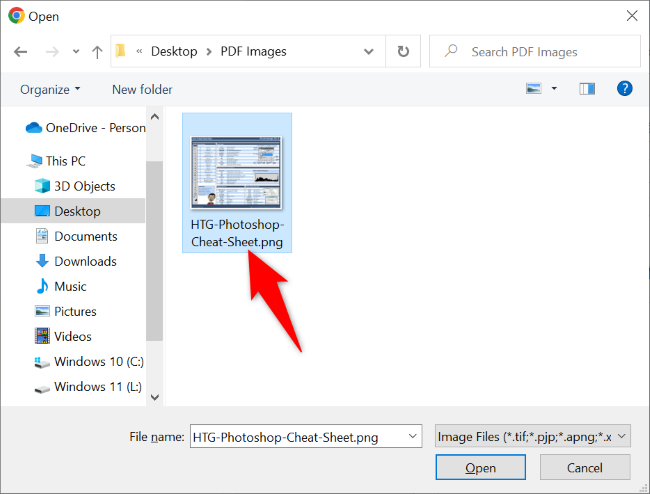Open the Organize menu
The image size is (650, 494).
pos(50,90)
